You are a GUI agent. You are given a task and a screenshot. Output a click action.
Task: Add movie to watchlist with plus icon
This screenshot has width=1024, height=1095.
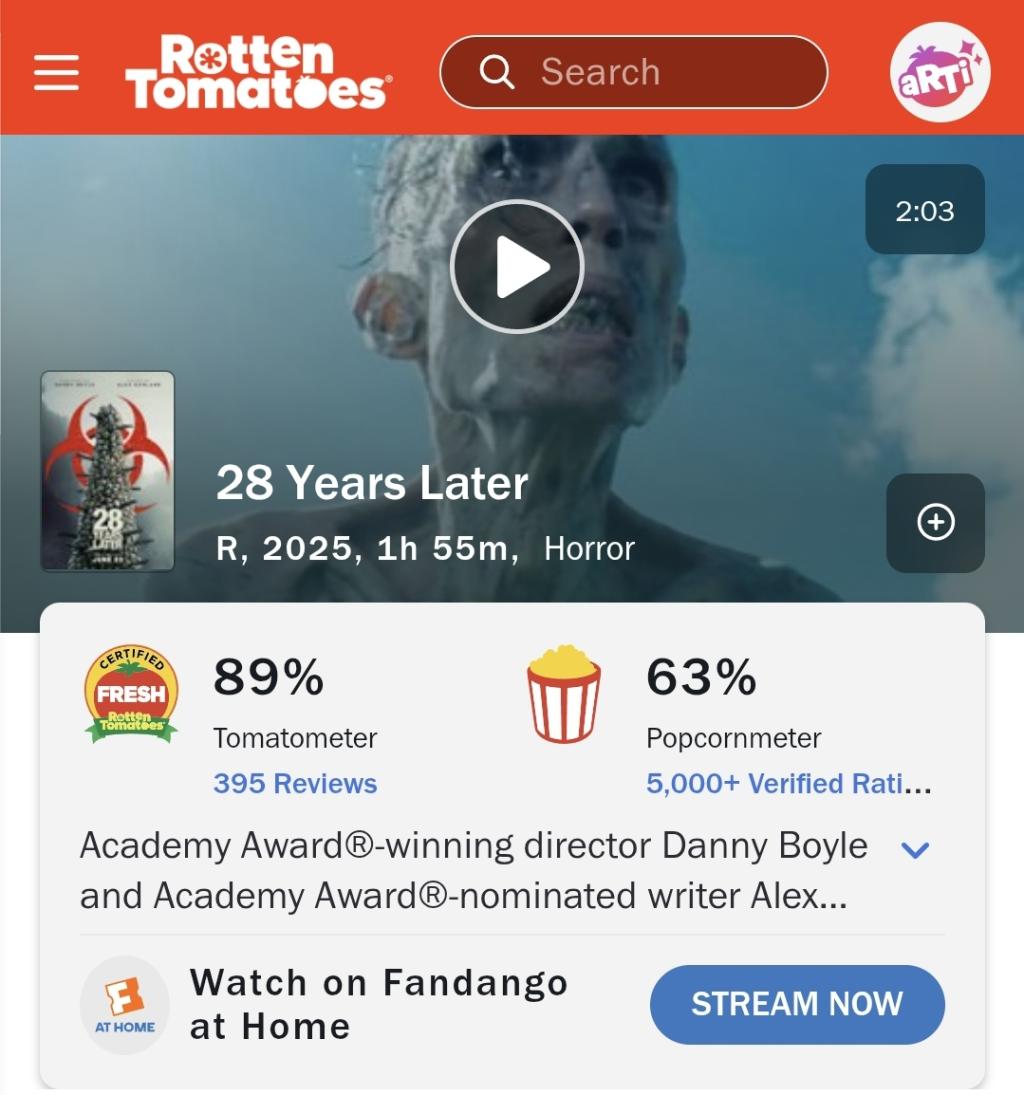935,522
